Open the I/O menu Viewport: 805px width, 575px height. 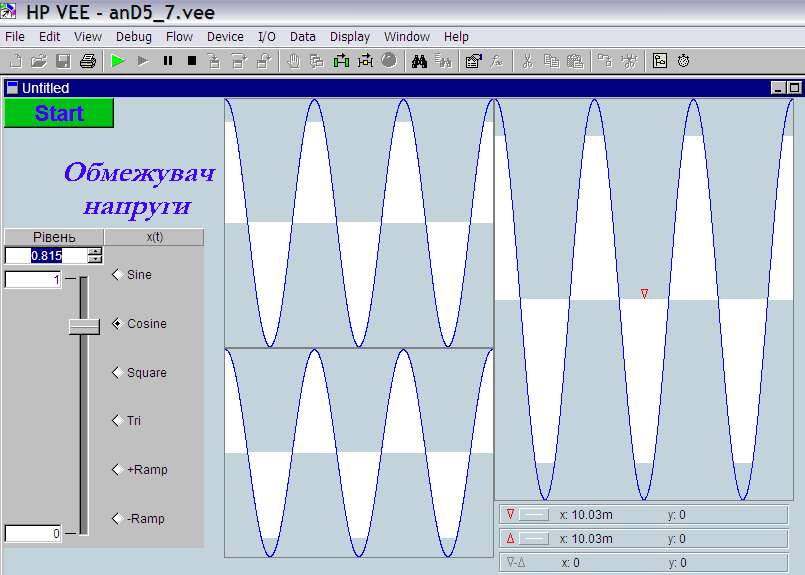click(266, 37)
